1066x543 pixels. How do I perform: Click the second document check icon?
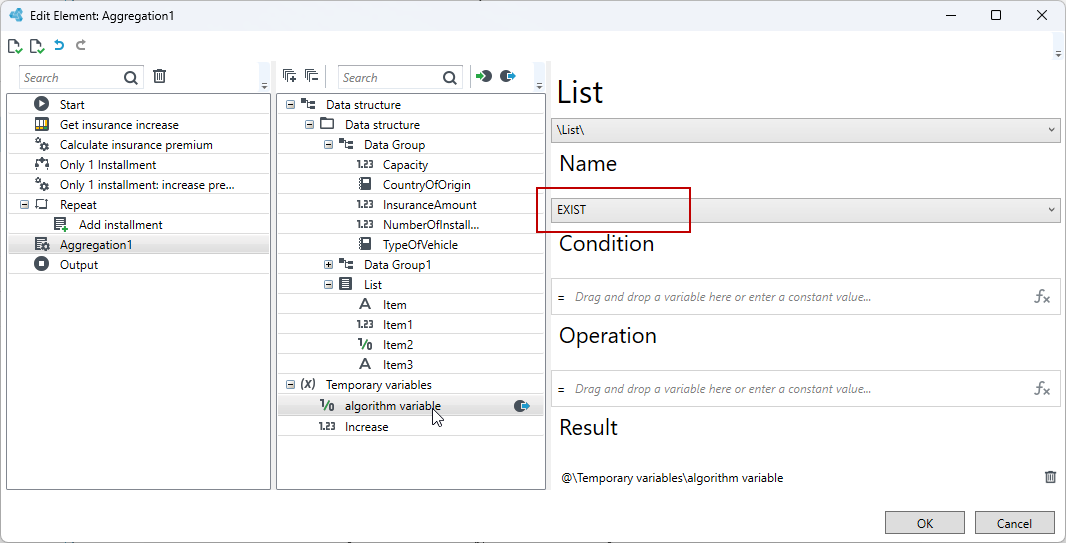[x=37, y=46]
